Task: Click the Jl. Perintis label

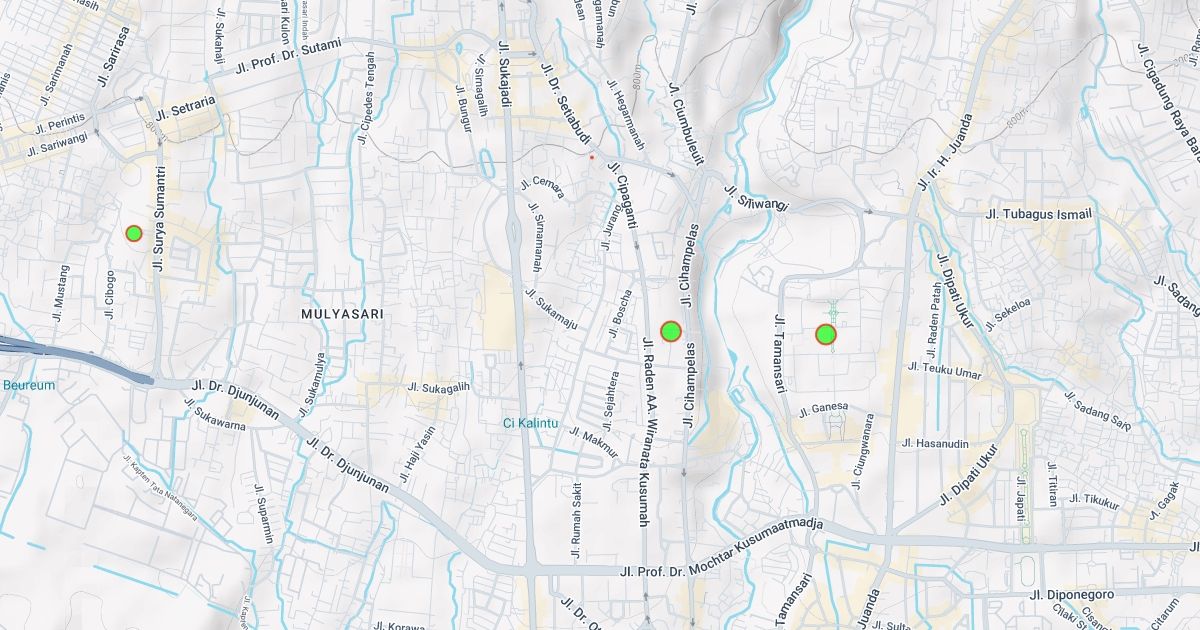Action: 60,124
